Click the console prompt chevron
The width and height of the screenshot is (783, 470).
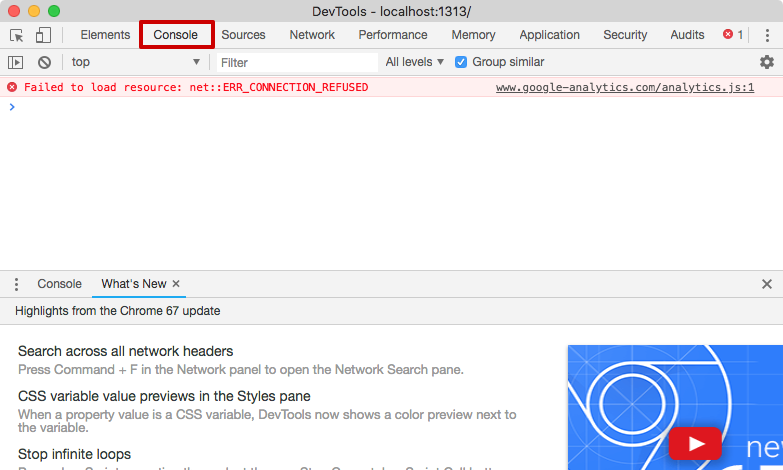click(x=12, y=107)
